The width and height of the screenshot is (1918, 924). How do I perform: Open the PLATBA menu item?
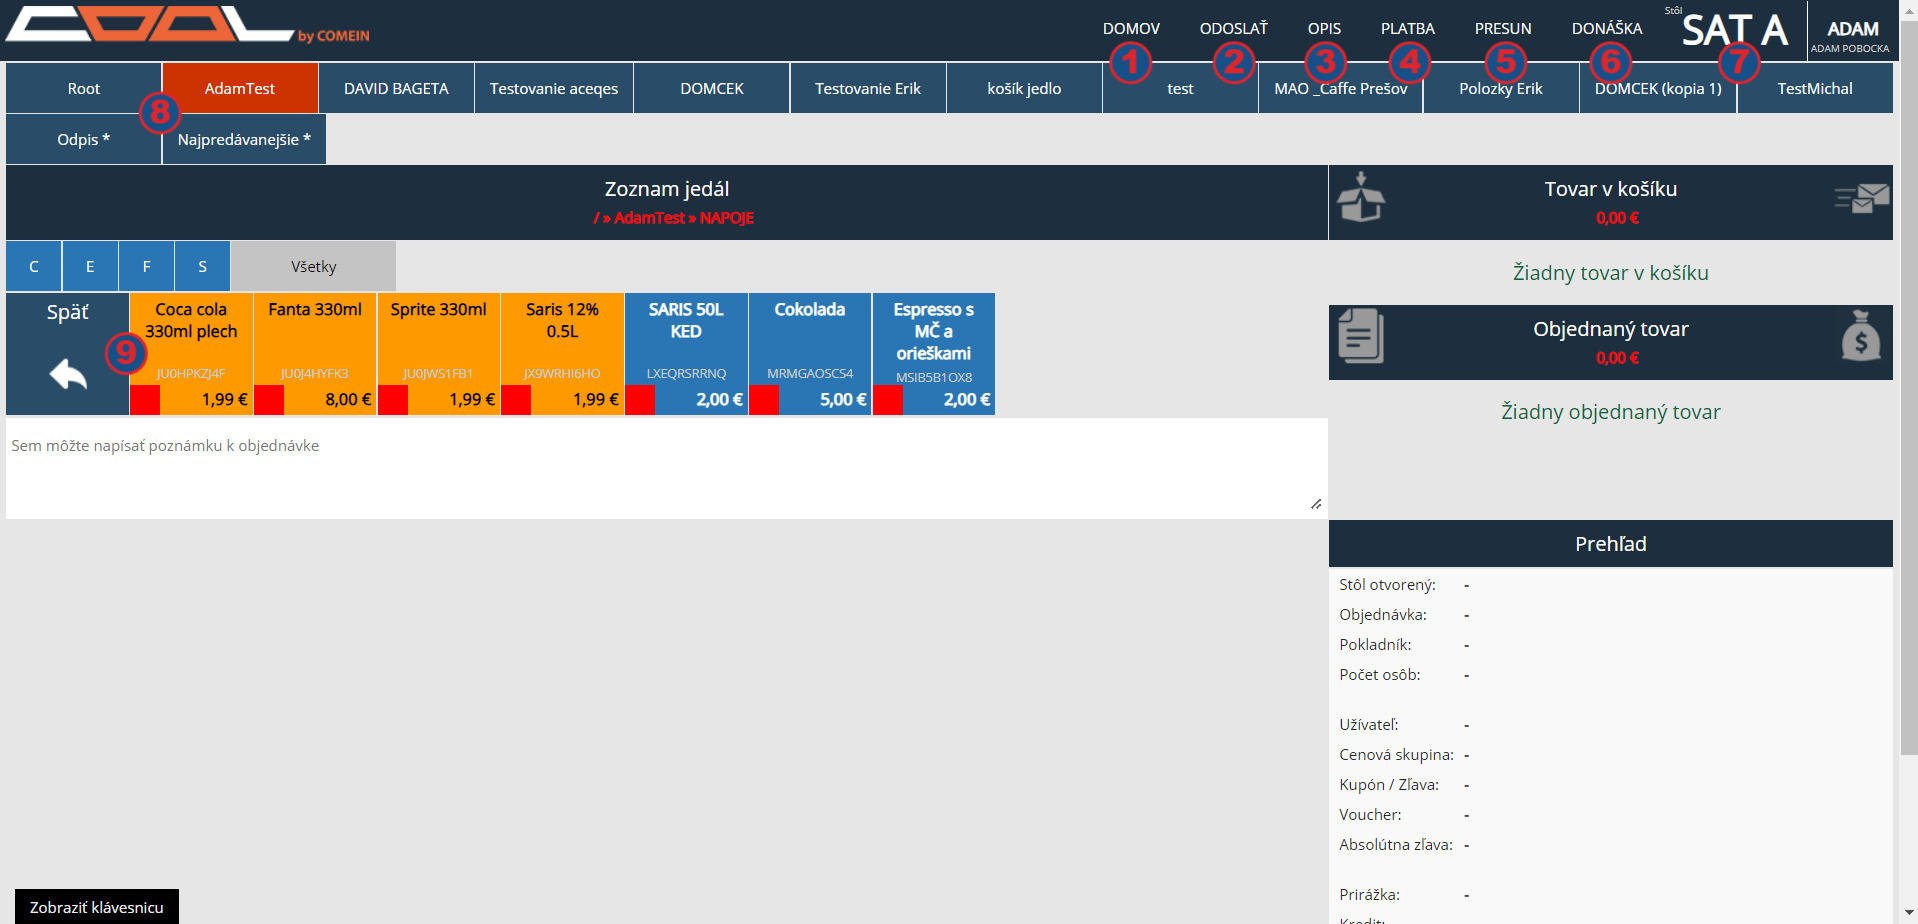[x=1407, y=29]
